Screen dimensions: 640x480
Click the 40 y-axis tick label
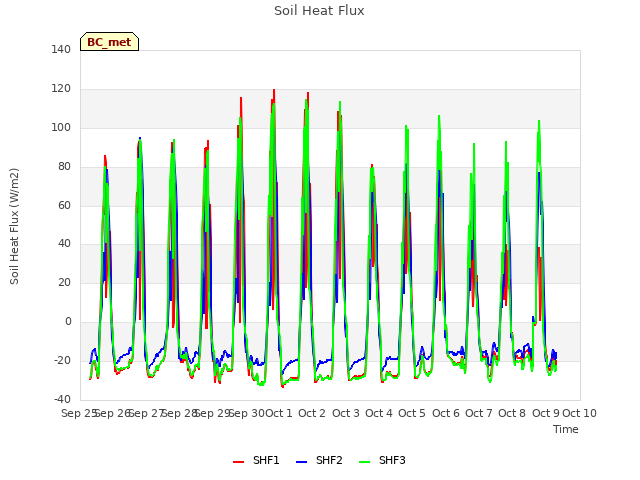click(x=64, y=244)
